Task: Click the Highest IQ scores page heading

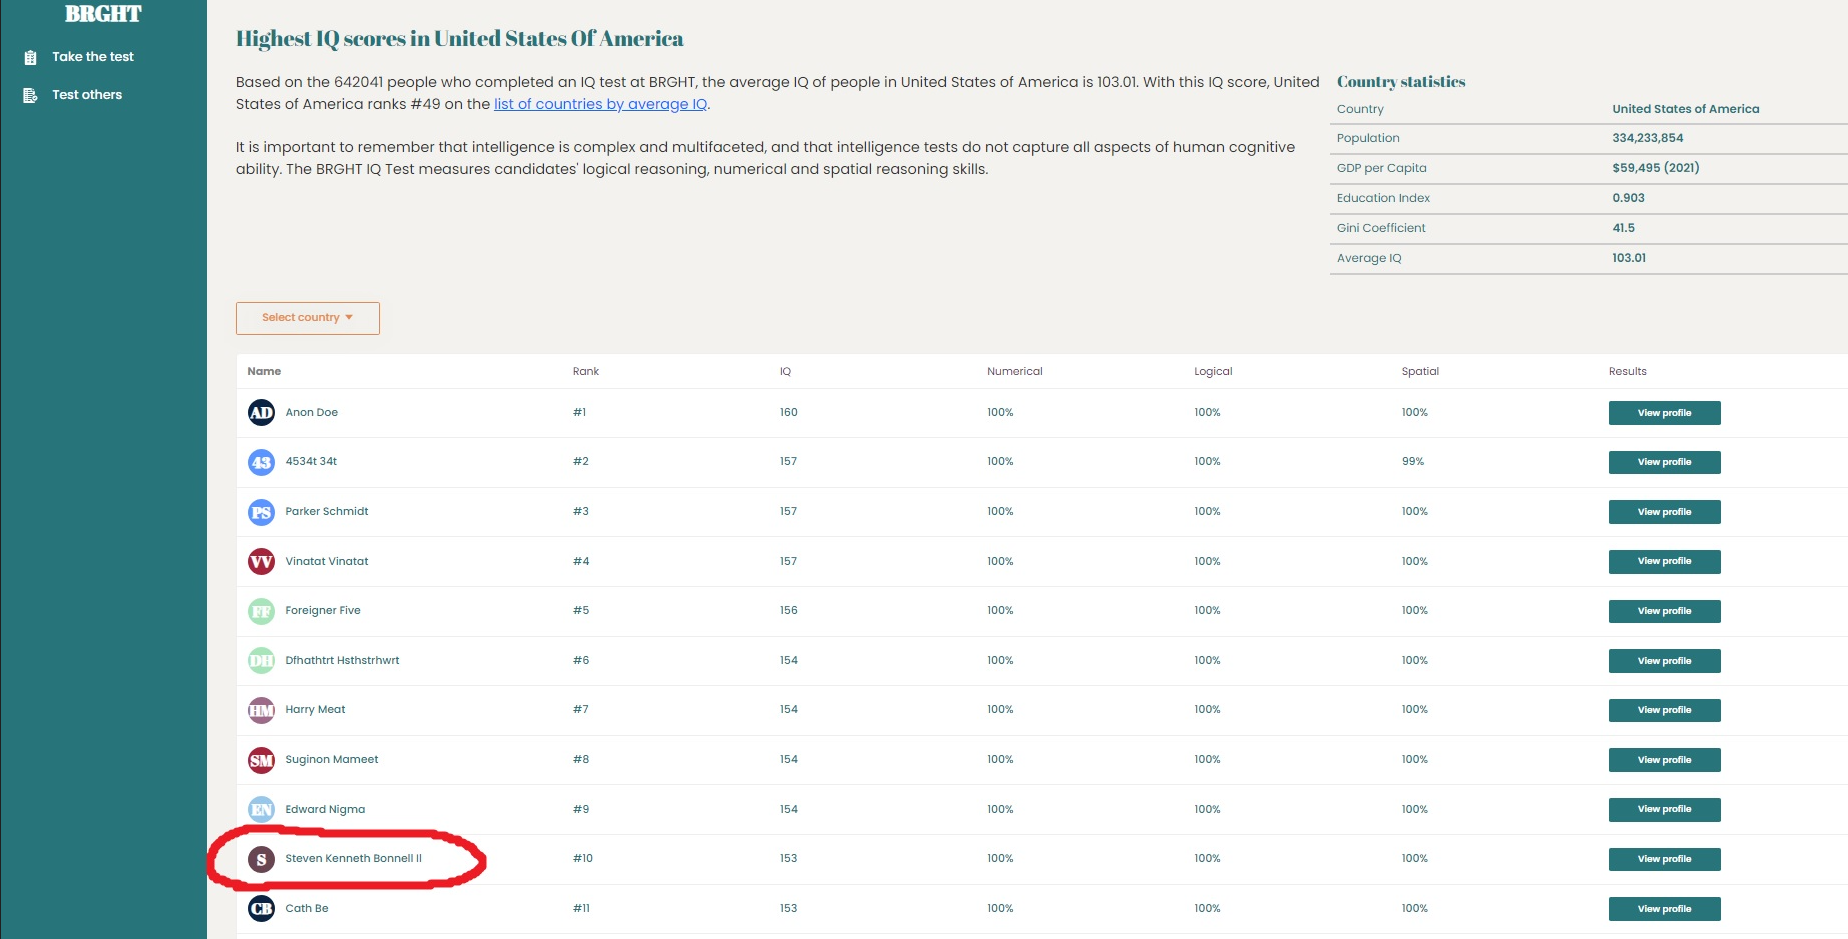Action: [460, 39]
